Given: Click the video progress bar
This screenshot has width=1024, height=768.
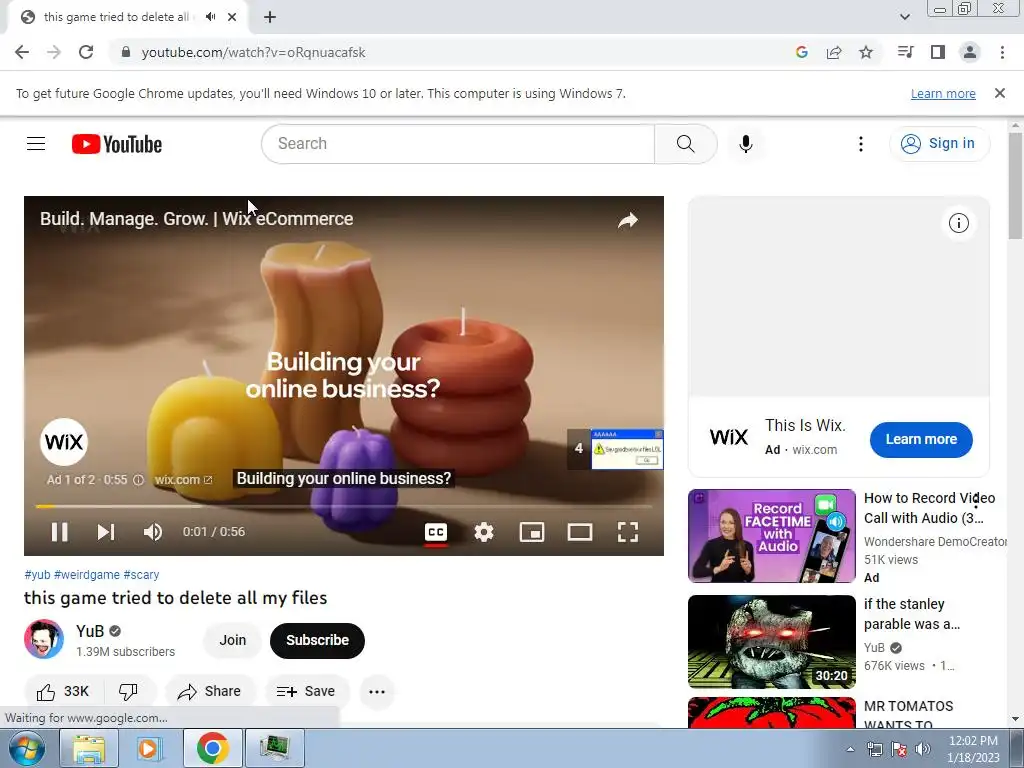Looking at the screenshot, I should coord(344,506).
